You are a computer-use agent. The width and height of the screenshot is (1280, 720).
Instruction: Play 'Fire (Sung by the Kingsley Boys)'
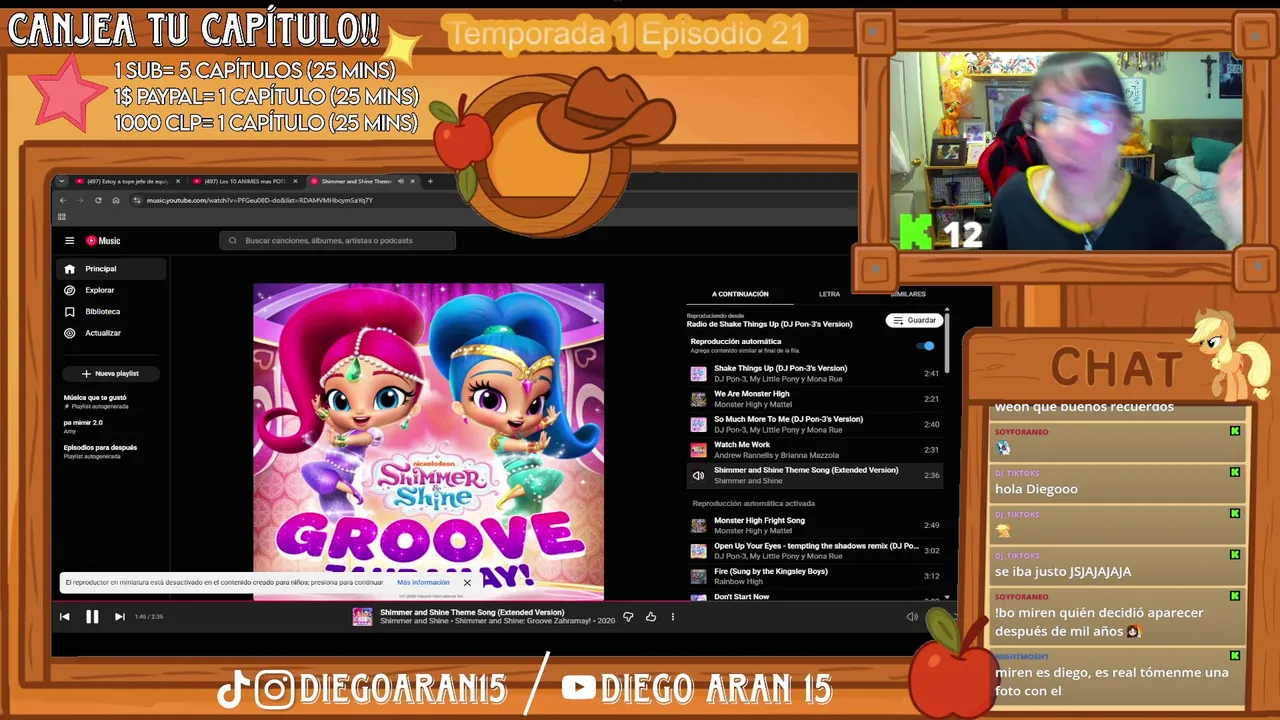point(815,576)
